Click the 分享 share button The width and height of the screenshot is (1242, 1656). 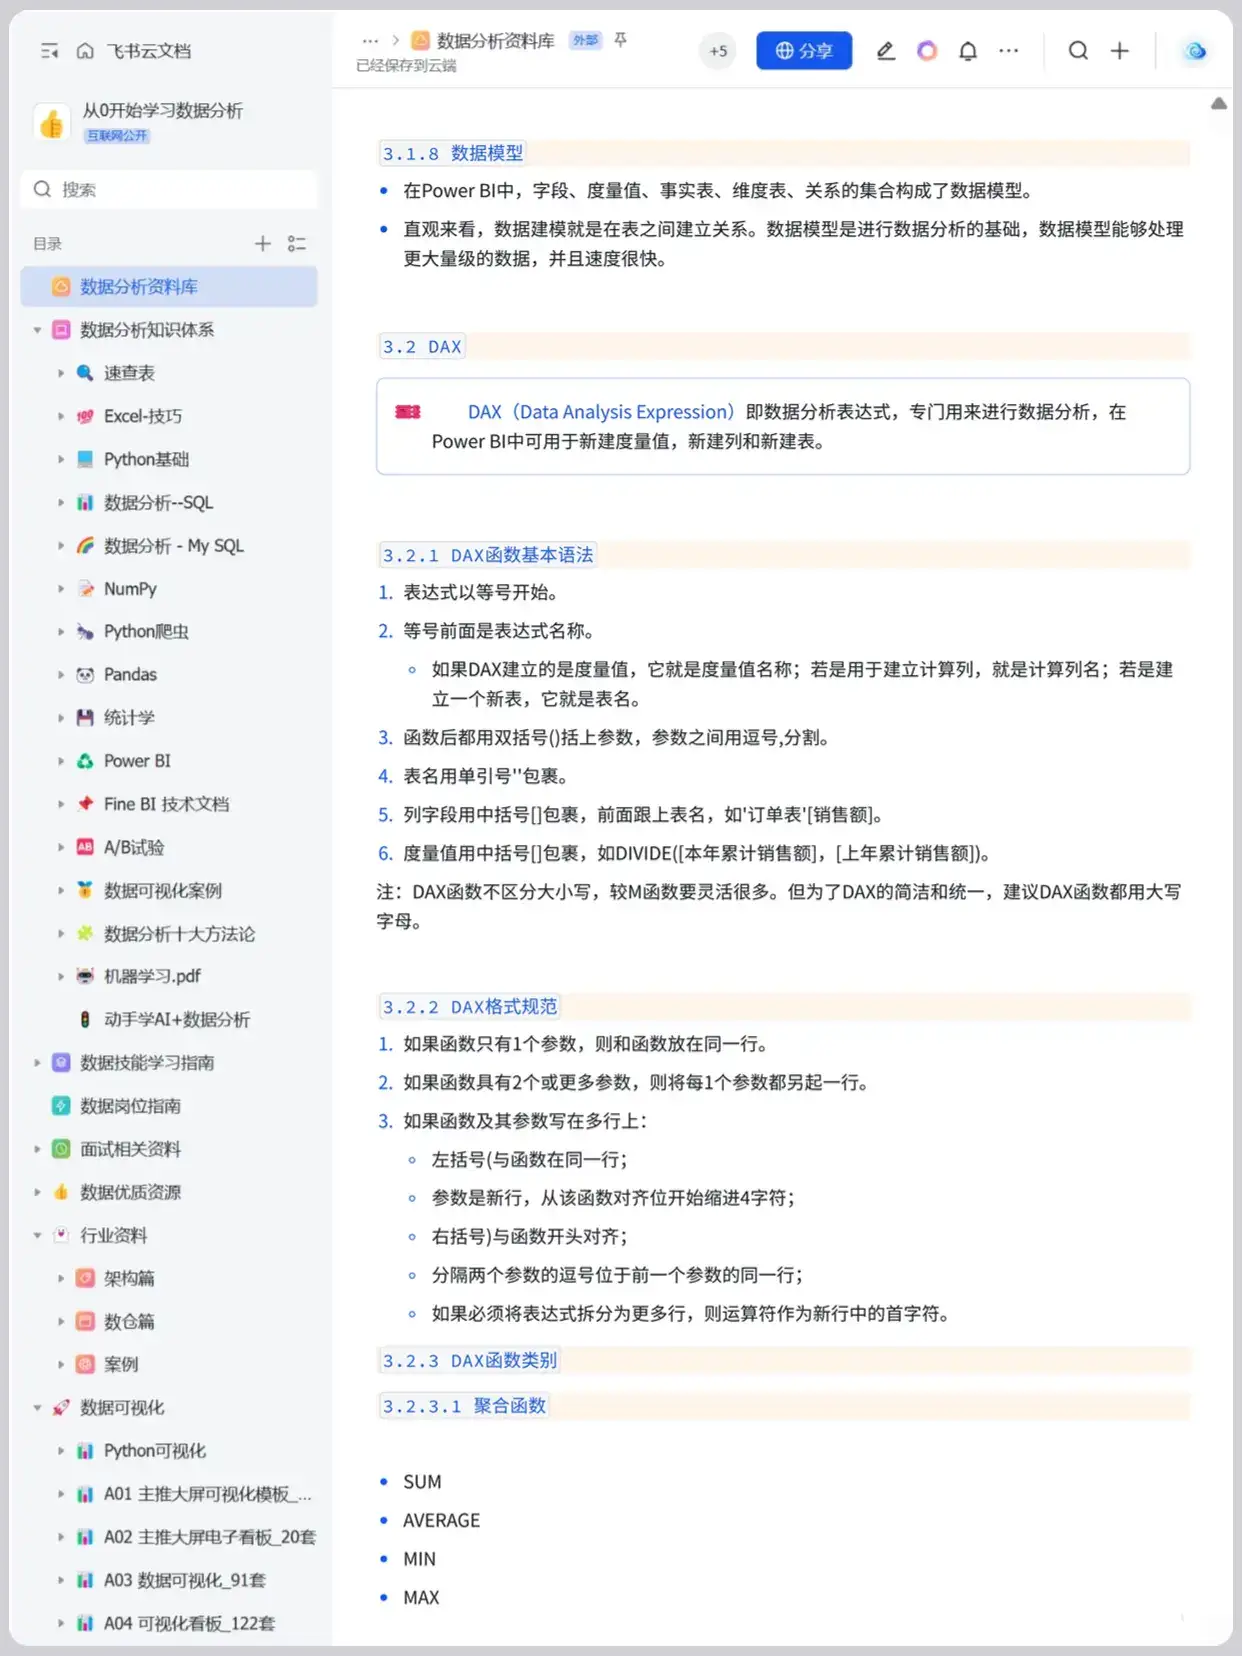[804, 51]
